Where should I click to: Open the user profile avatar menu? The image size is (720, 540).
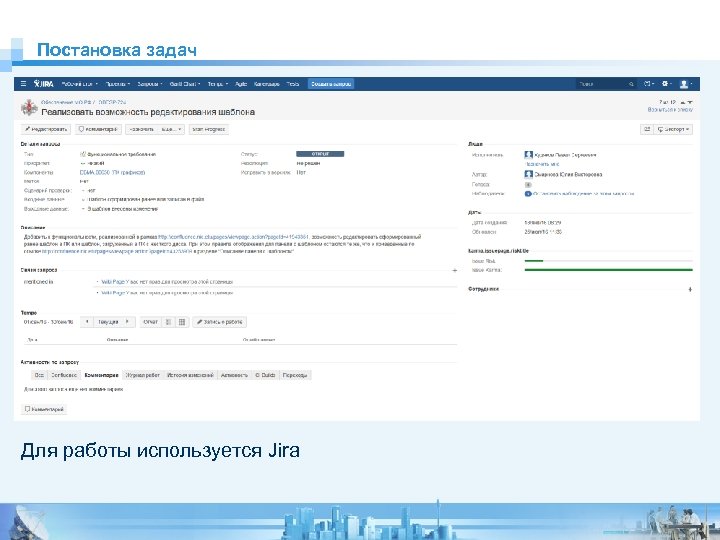pyautogui.click(x=686, y=84)
